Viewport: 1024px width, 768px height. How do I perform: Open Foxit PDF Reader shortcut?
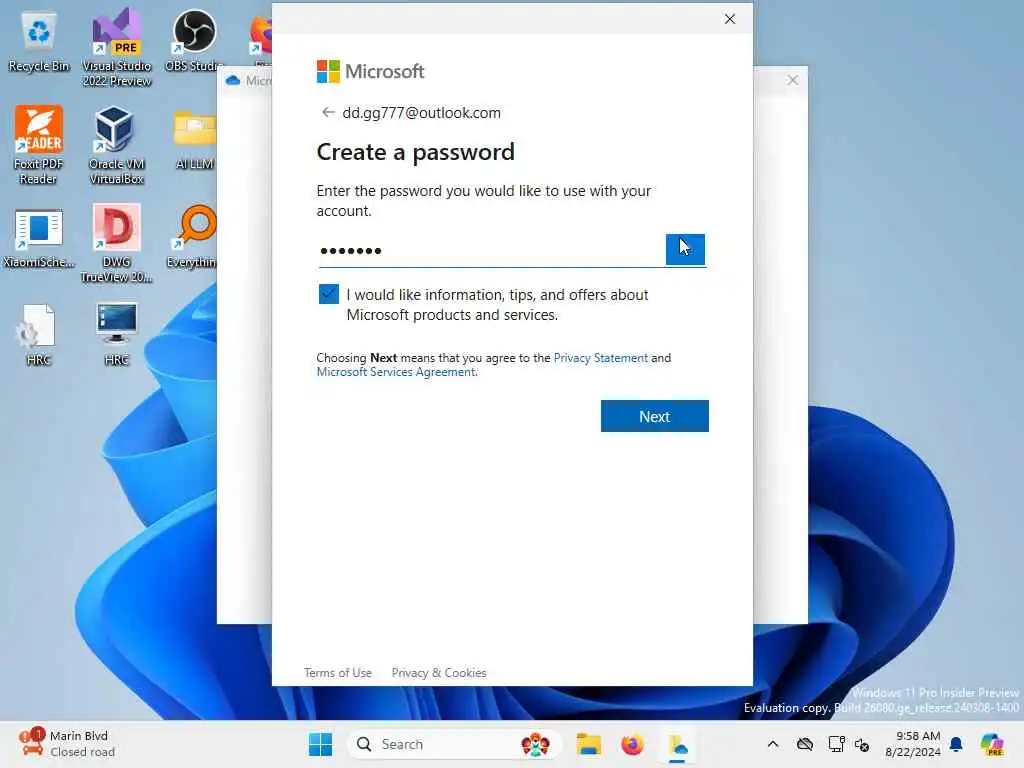pos(39,144)
